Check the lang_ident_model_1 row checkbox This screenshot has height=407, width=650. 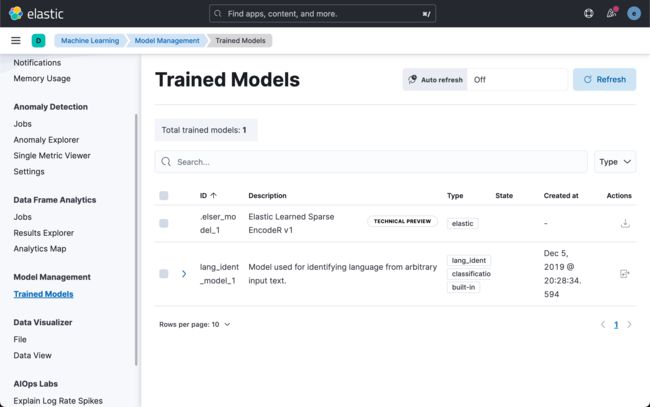pyautogui.click(x=164, y=274)
